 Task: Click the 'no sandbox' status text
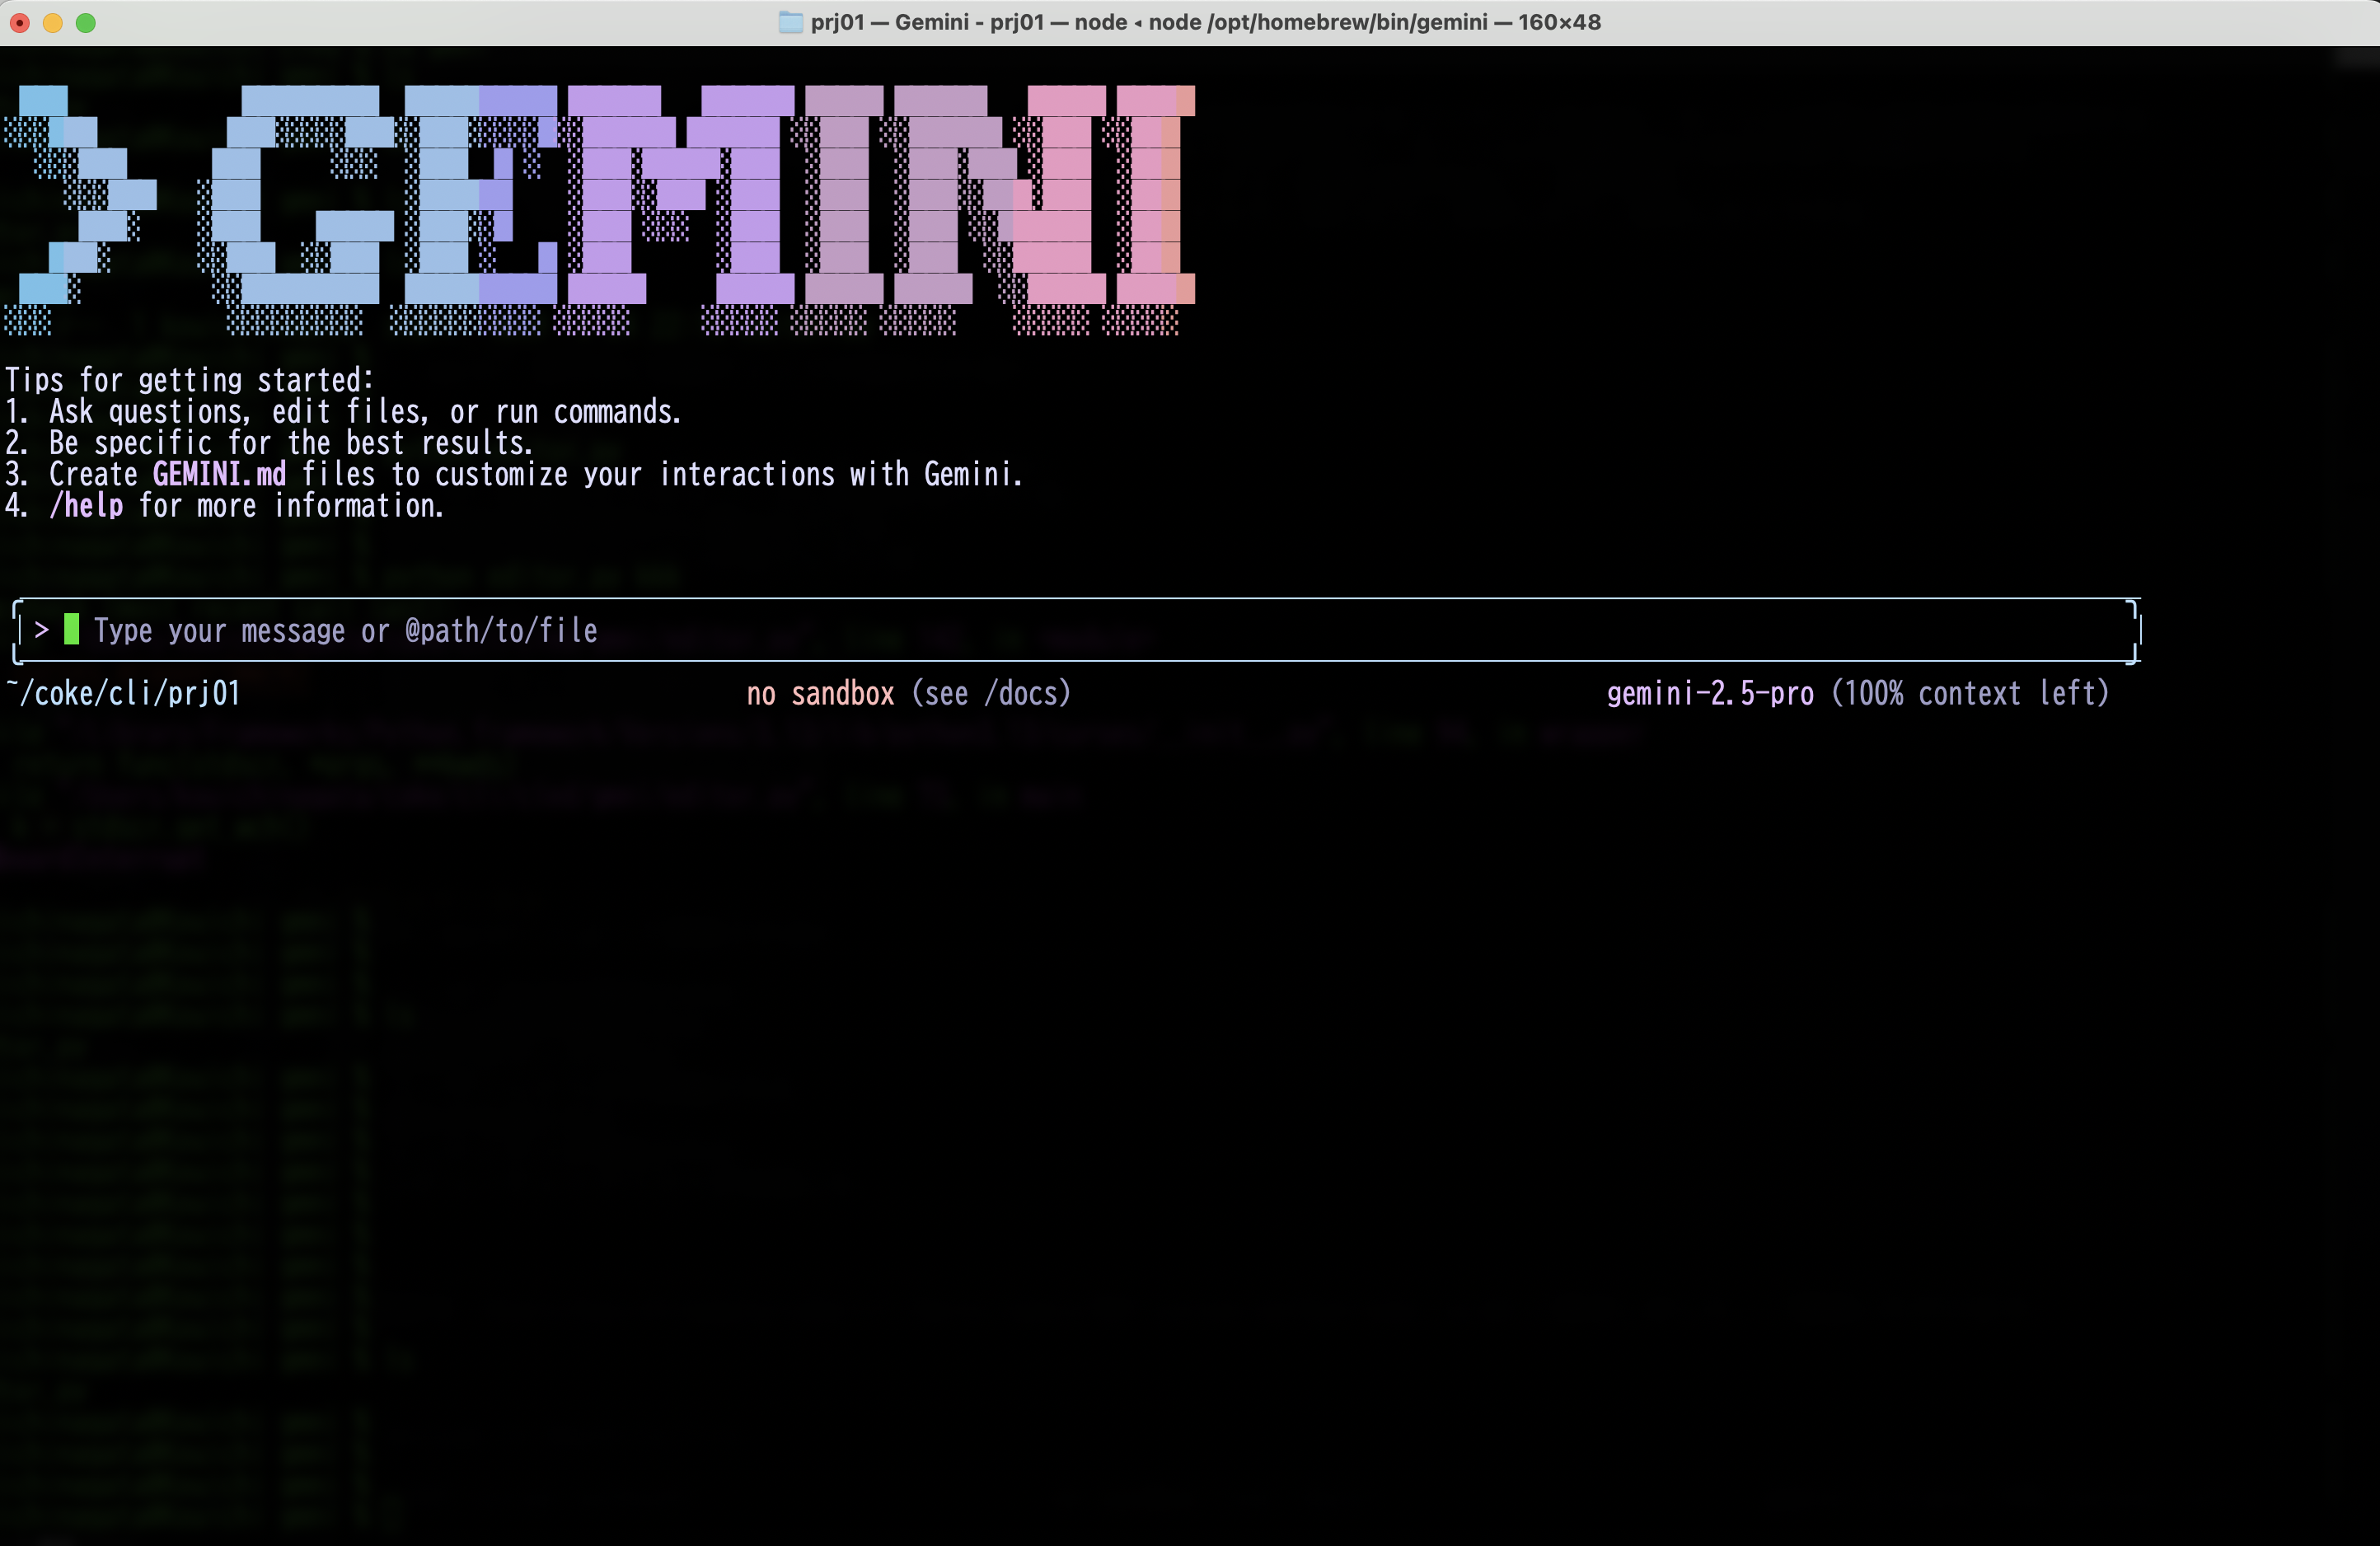click(x=820, y=694)
